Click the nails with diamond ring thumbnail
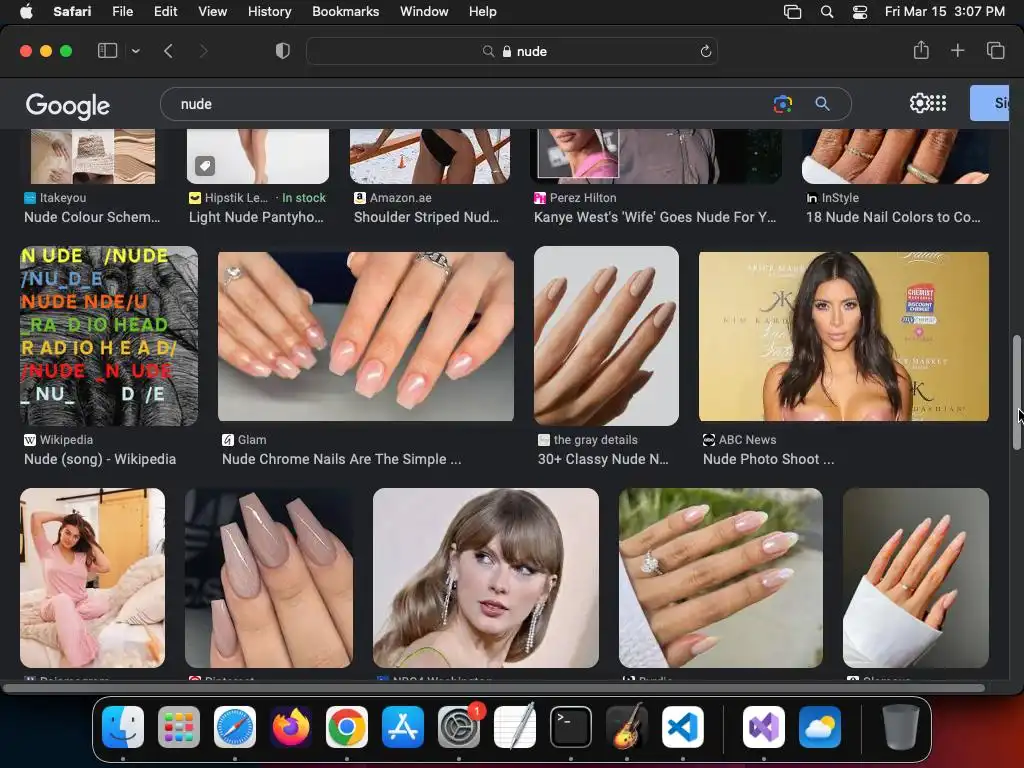 point(720,577)
